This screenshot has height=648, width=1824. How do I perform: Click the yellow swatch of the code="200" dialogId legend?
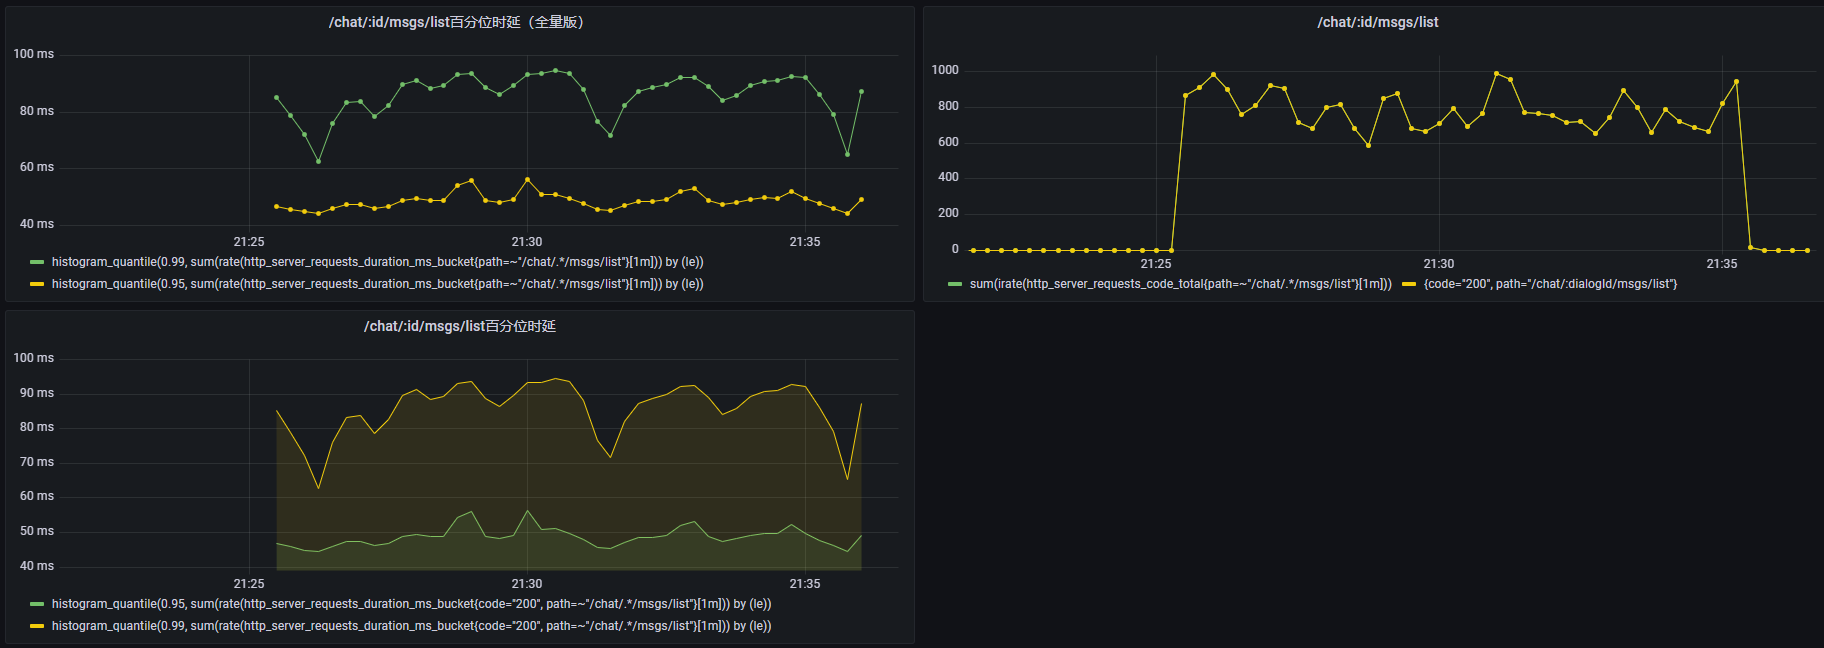pyautogui.click(x=1409, y=284)
